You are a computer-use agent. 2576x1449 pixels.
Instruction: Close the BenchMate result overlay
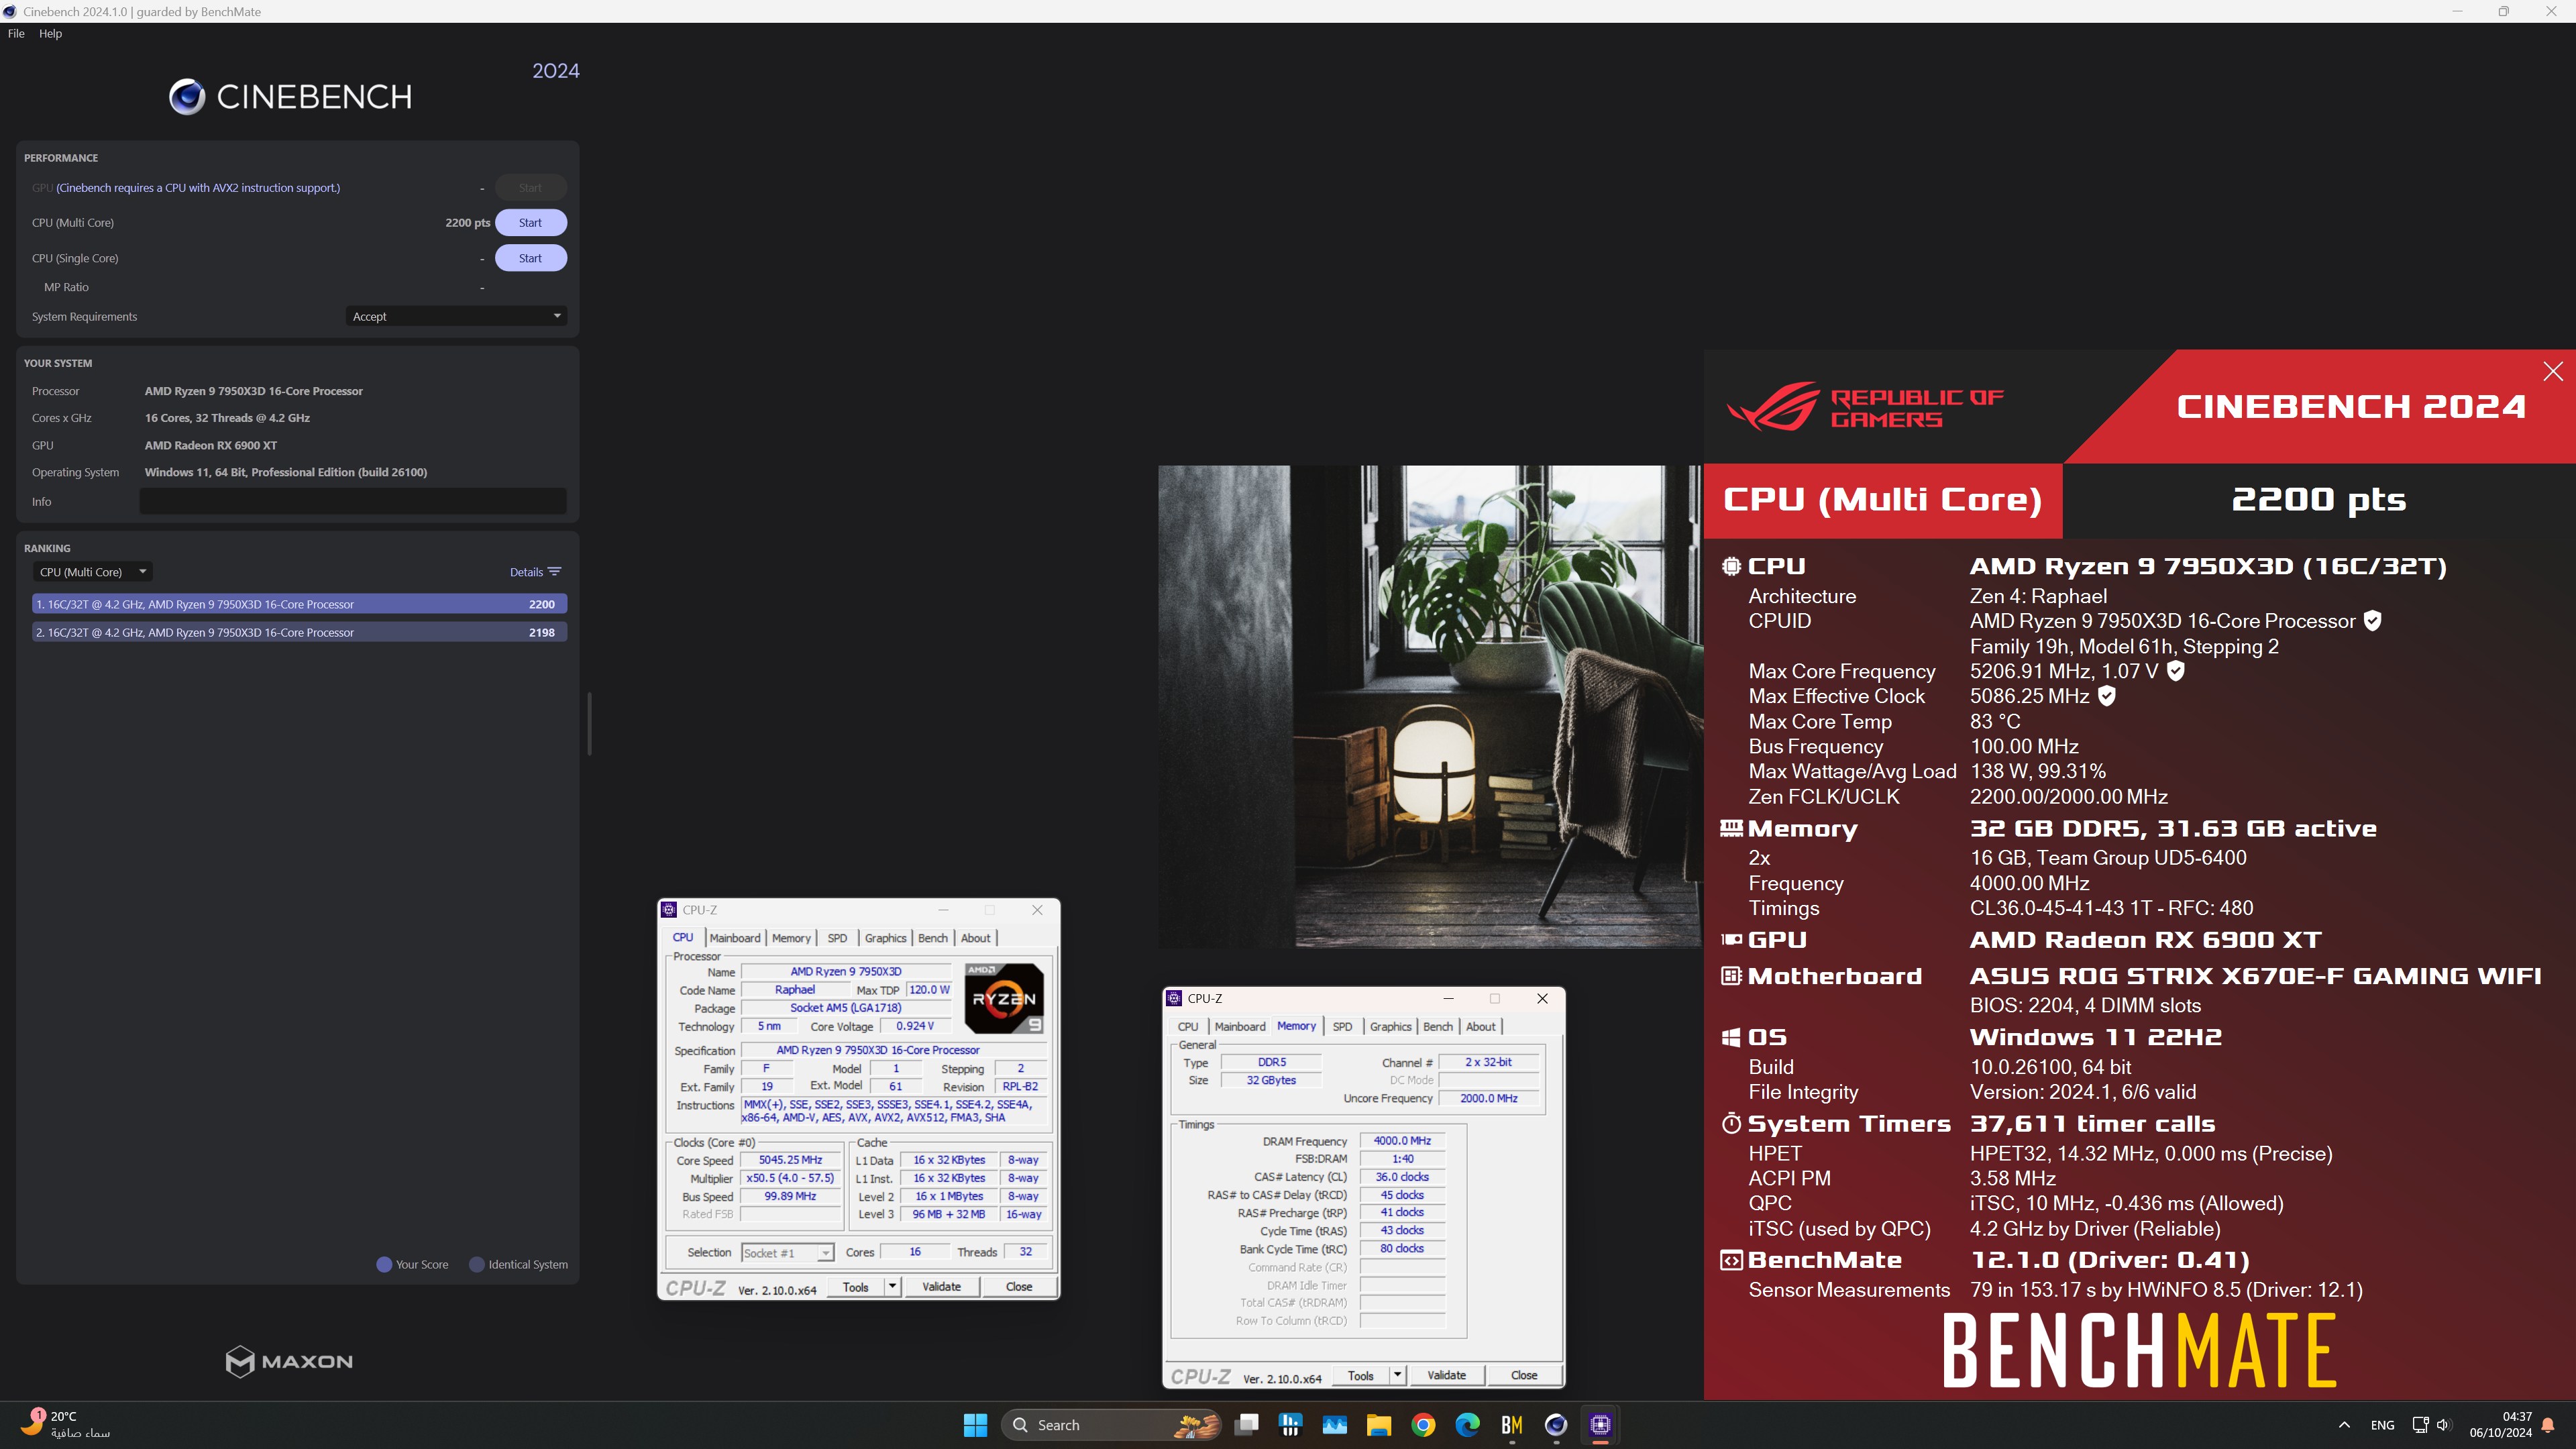click(x=2553, y=371)
